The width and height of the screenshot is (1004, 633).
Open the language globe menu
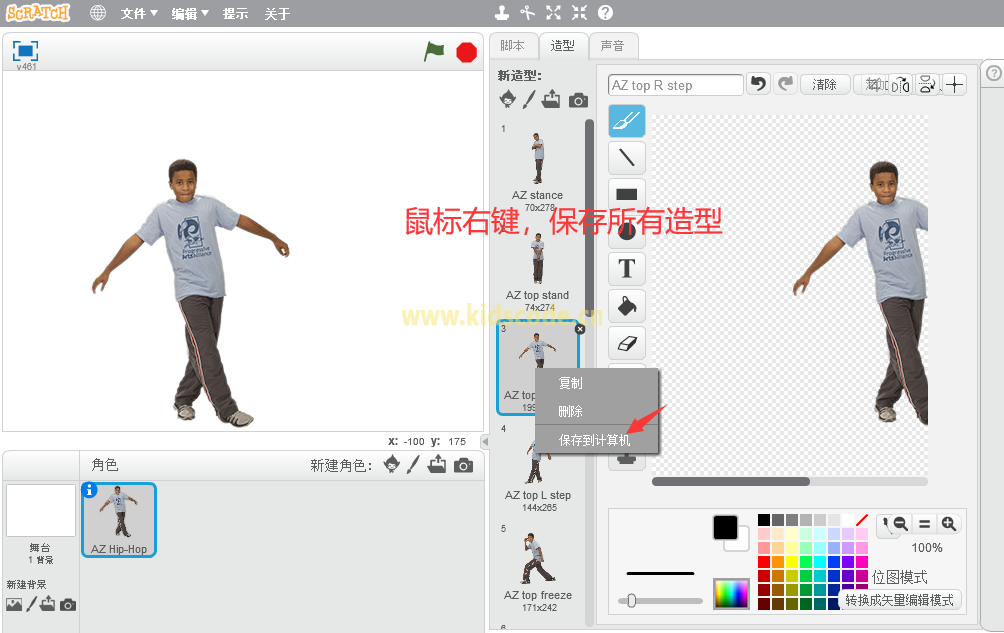pyautogui.click(x=96, y=13)
